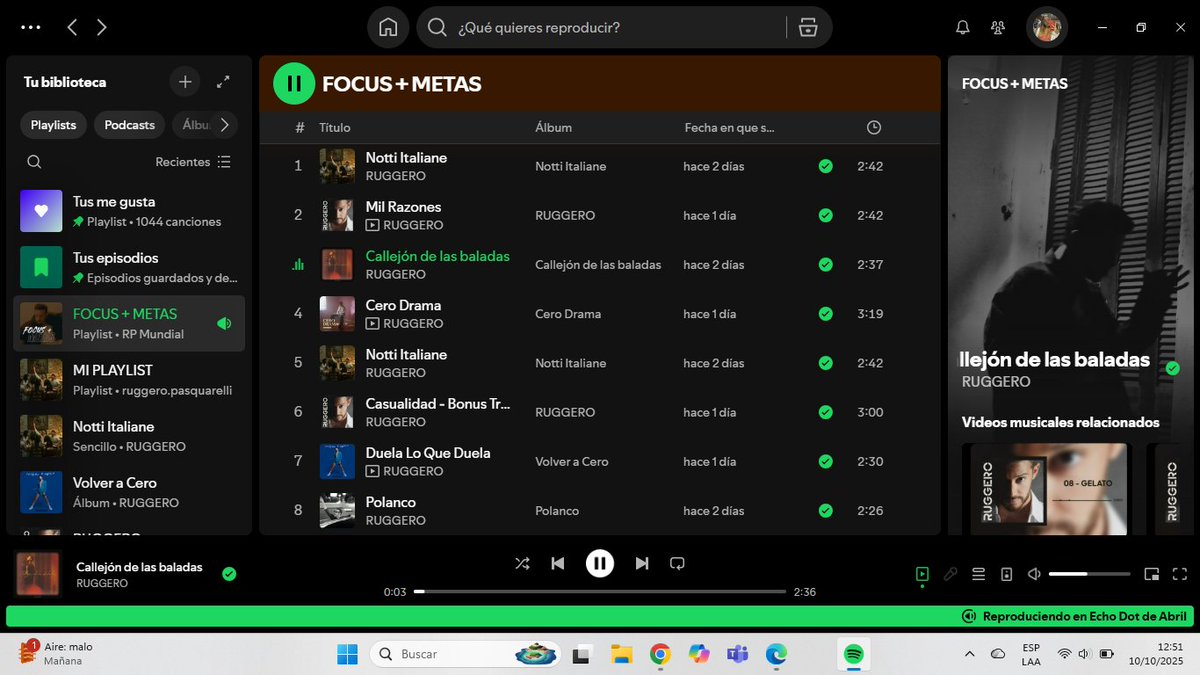The height and width of the screenshot is (675, 1200).
Task: Skip to the previous track
Action: tap(558, 563)
